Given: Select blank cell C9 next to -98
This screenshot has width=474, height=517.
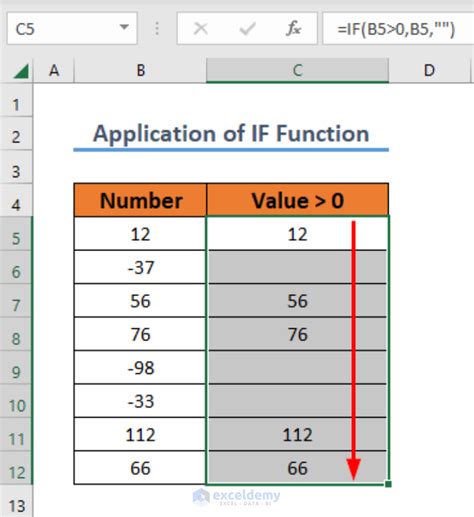Looking at the screenshot, I should pyautogui.click(x=297, y=368).
